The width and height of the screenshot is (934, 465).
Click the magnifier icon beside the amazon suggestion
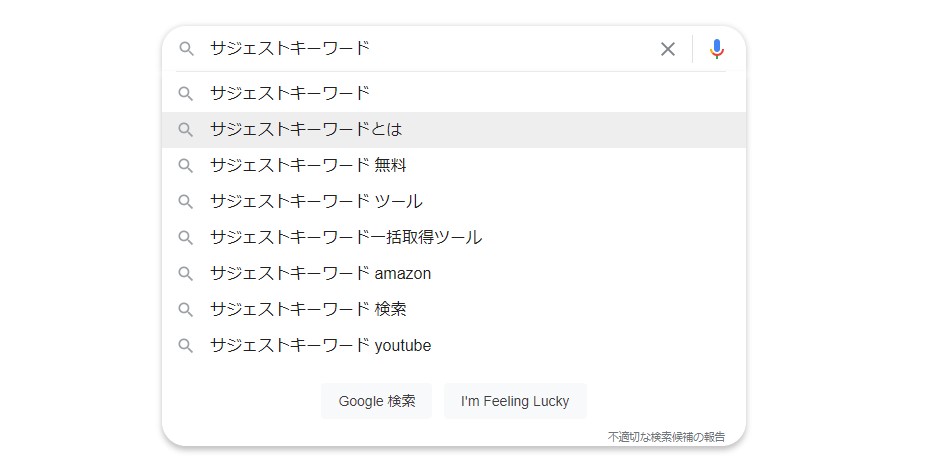pos(186,274)
